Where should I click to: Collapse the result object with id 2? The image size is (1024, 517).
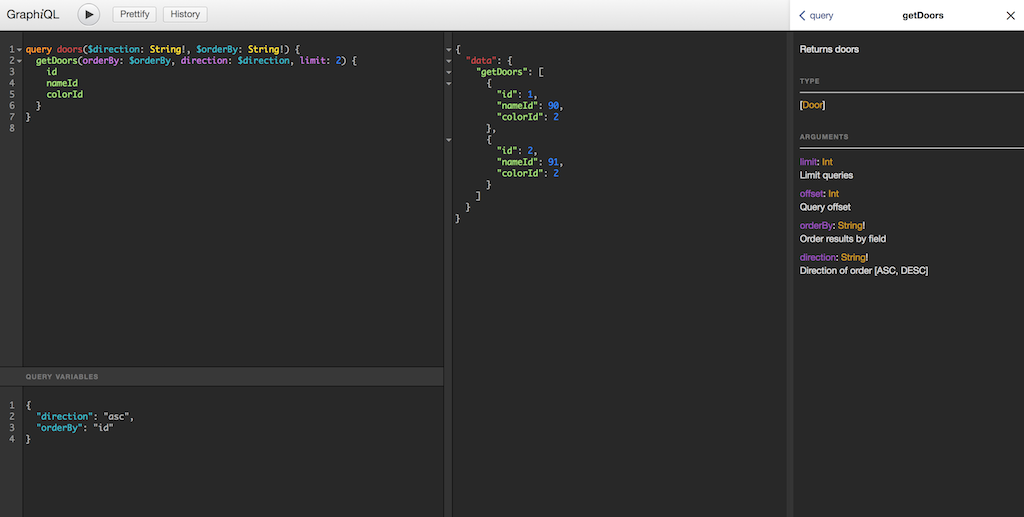coord(448,140)
